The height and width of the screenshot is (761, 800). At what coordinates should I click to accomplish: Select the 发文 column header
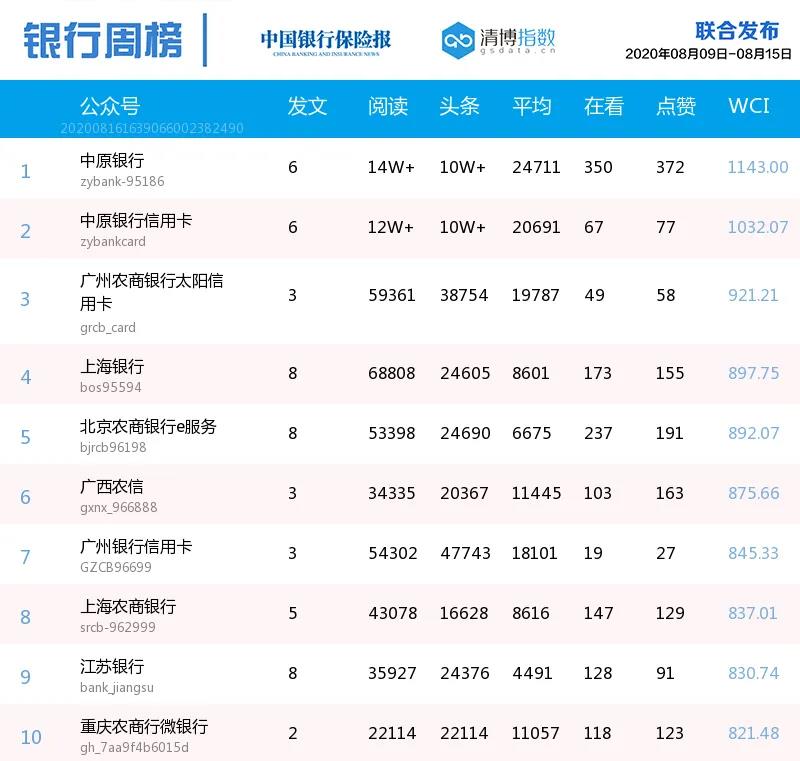307,106
